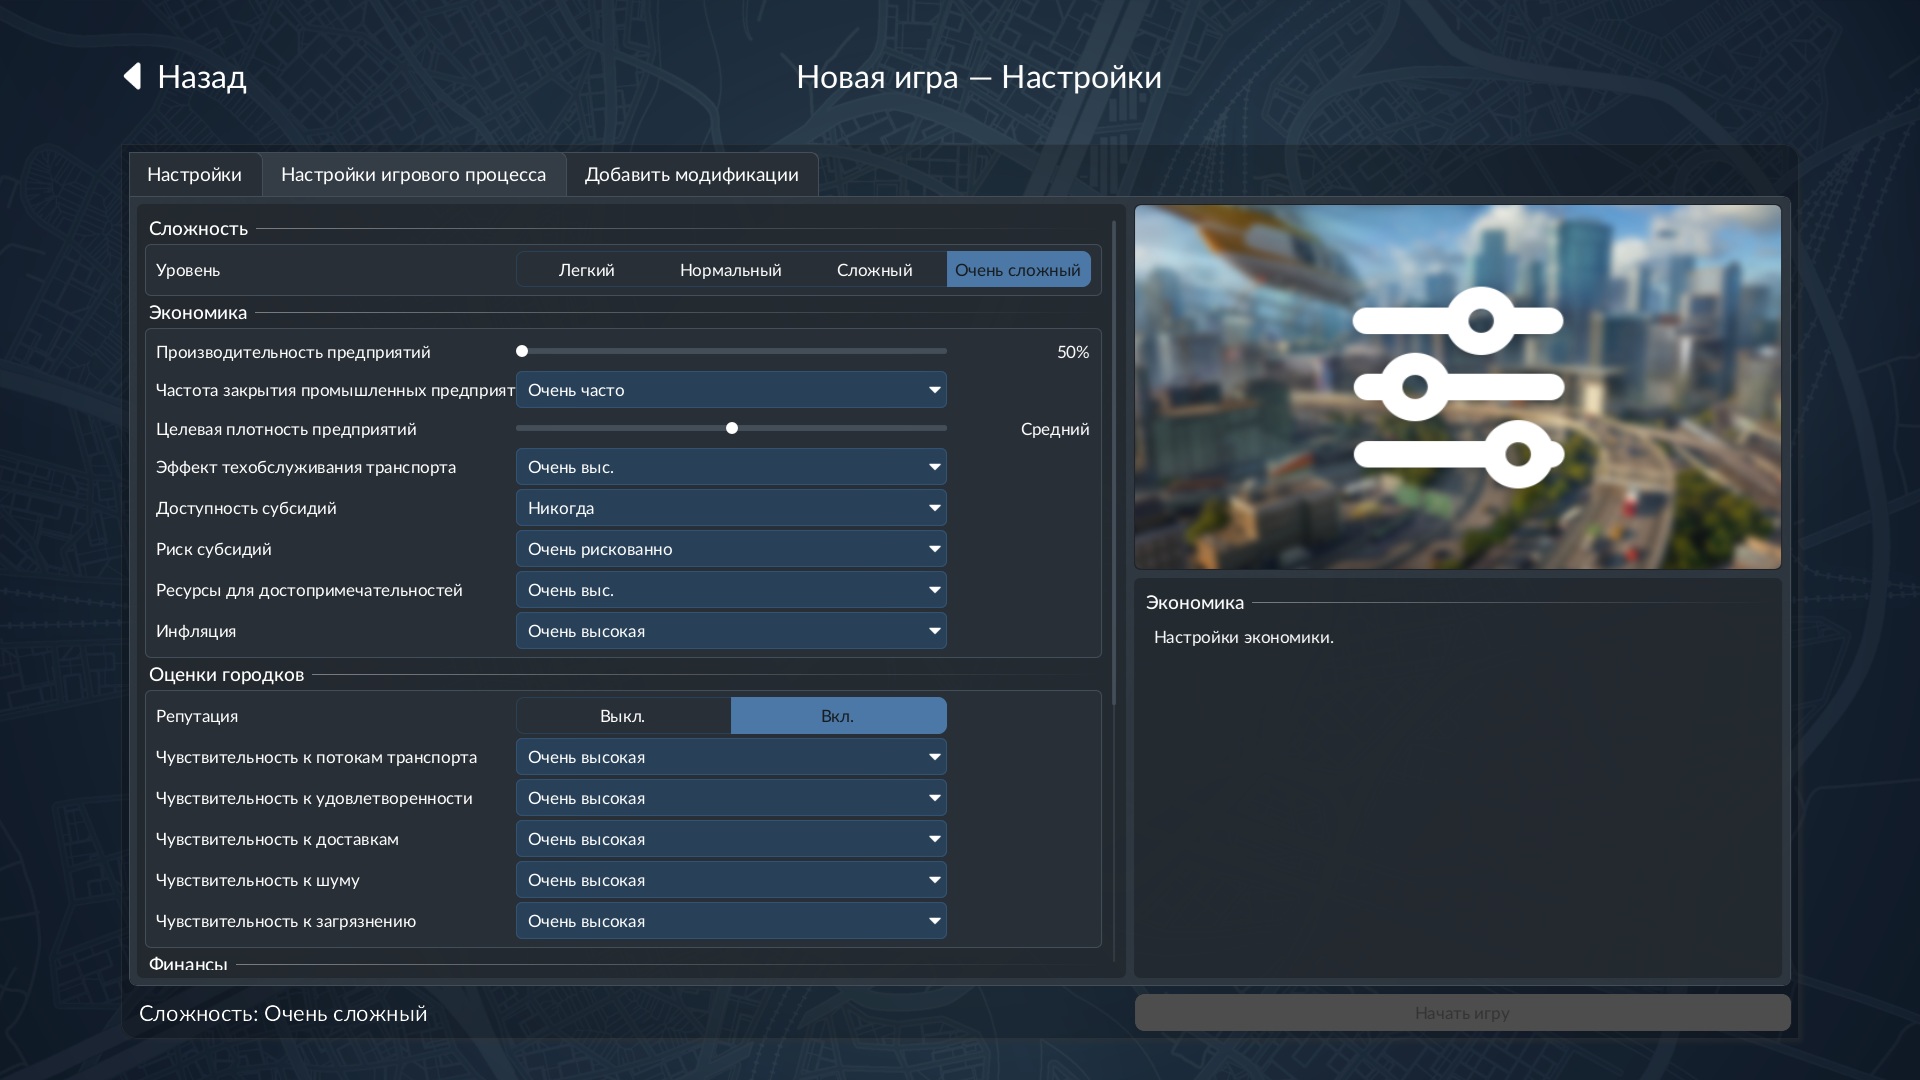Open the Риск субсидий dropdown
The image size is (1920, 1080).
coord(731,549)
